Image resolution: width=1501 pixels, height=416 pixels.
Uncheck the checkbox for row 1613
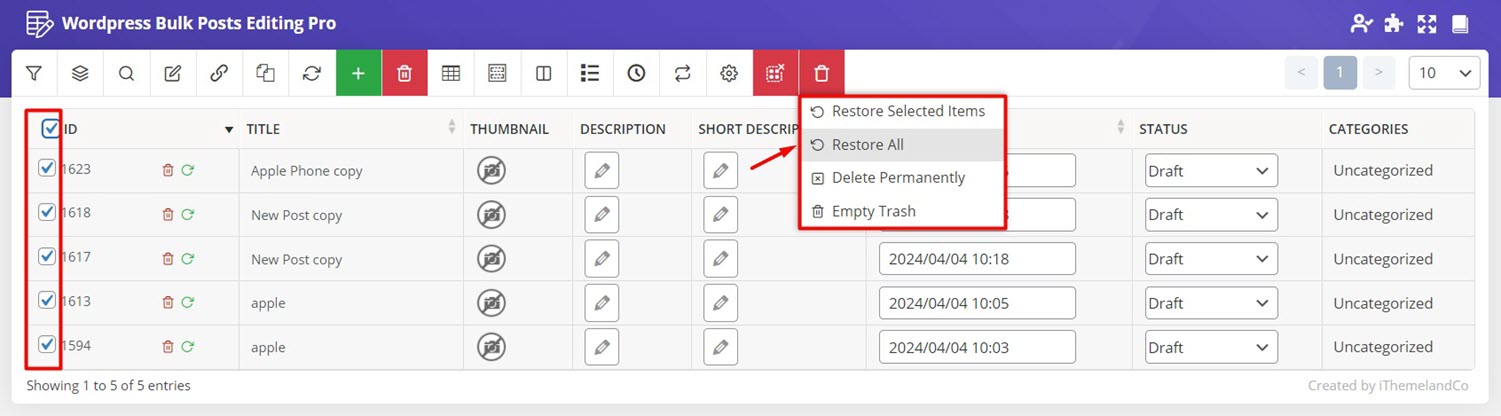(46, 300)
